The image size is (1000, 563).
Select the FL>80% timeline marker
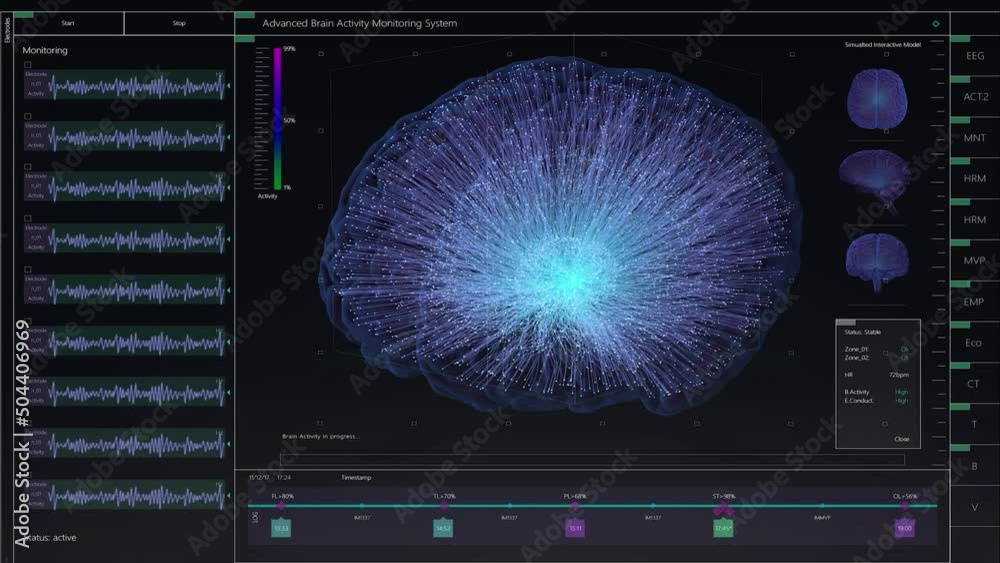coord(282,505)
